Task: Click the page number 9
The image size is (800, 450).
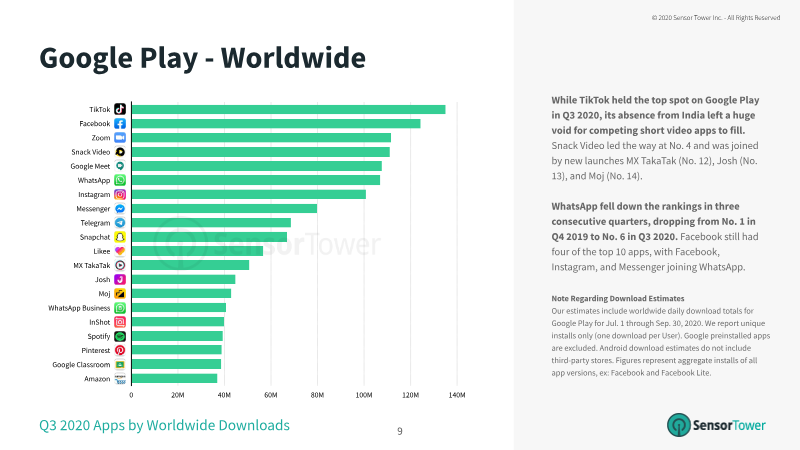Action: 400,432
